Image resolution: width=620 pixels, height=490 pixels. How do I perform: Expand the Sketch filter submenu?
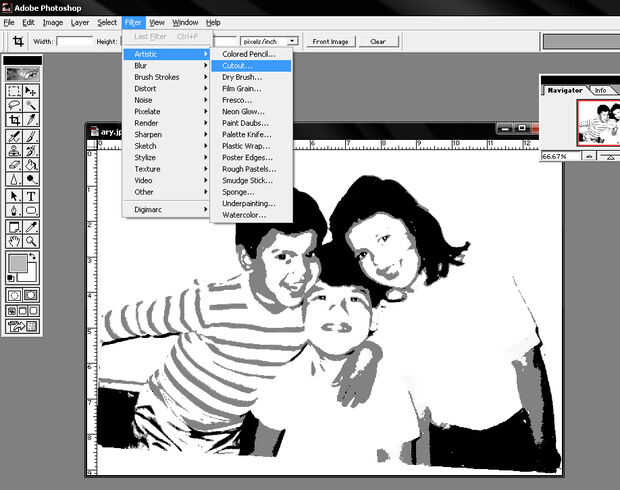tap(166, 146)
